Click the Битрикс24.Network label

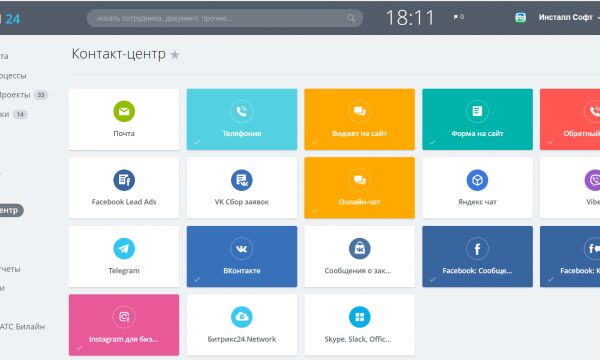pos(242,339)
